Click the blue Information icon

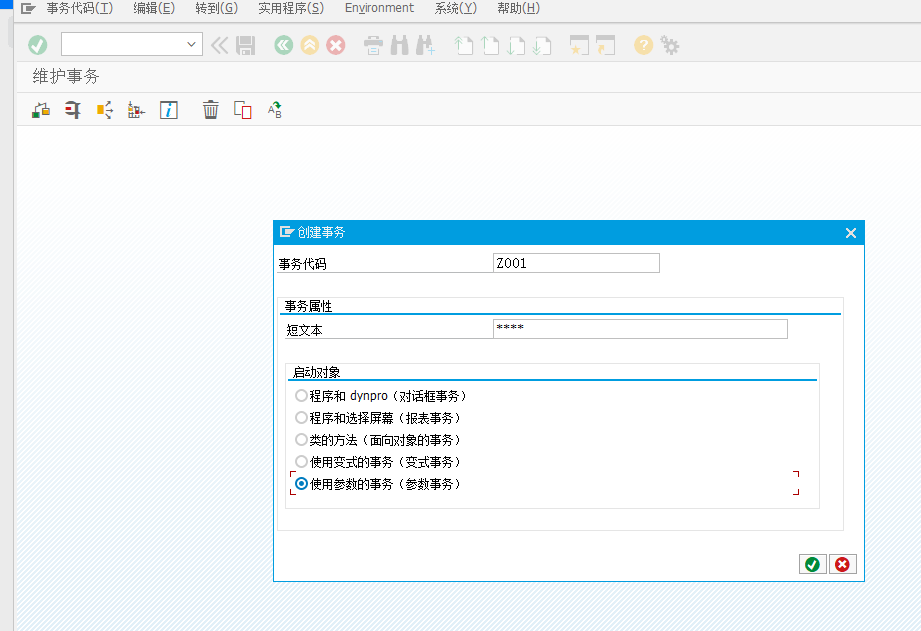tap(169, 110)
